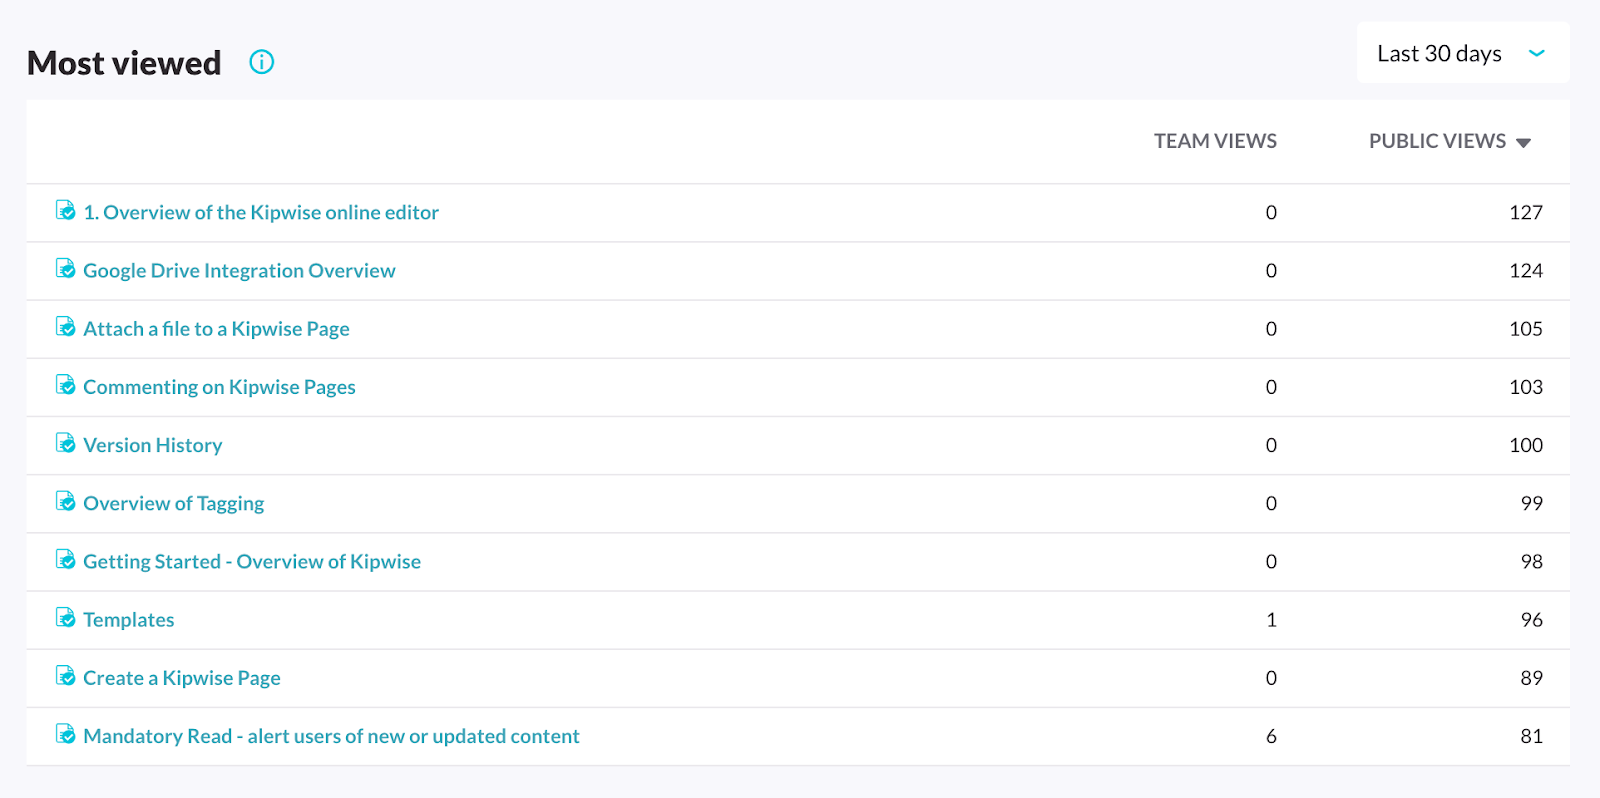The width and height of the screenshot is (1600, 798).
Task: Open the Commenting on Kipwise Pages link
Action: (x=219, y=387)
